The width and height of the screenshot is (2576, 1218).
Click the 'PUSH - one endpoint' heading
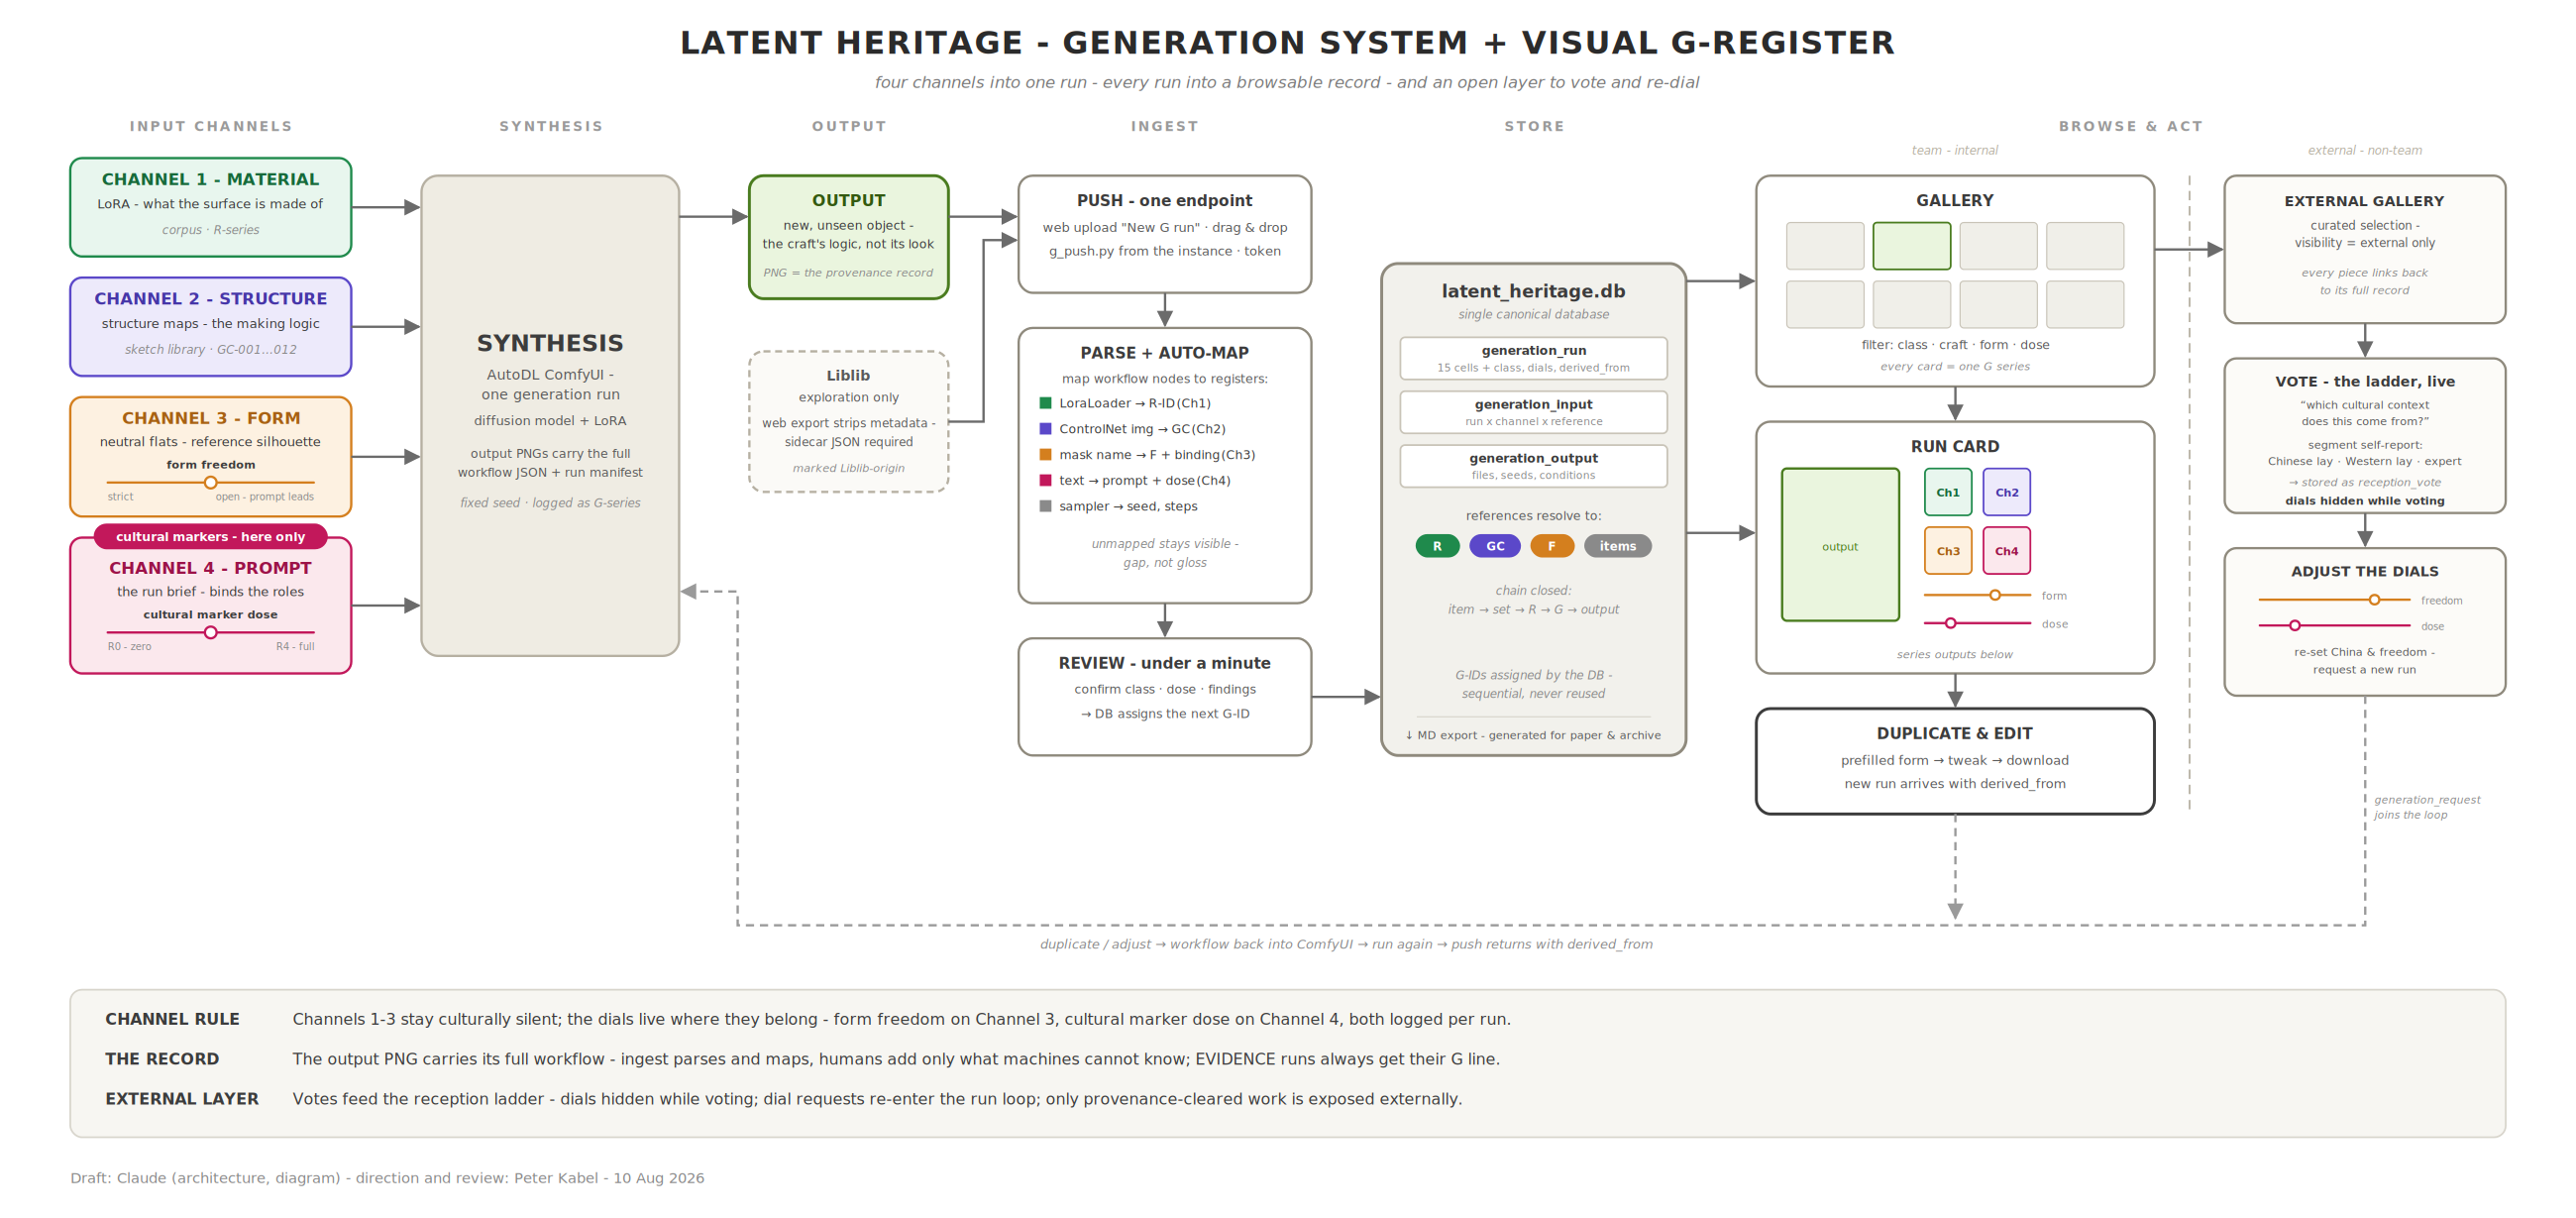pyautogui.click(x=1164, y=201)
